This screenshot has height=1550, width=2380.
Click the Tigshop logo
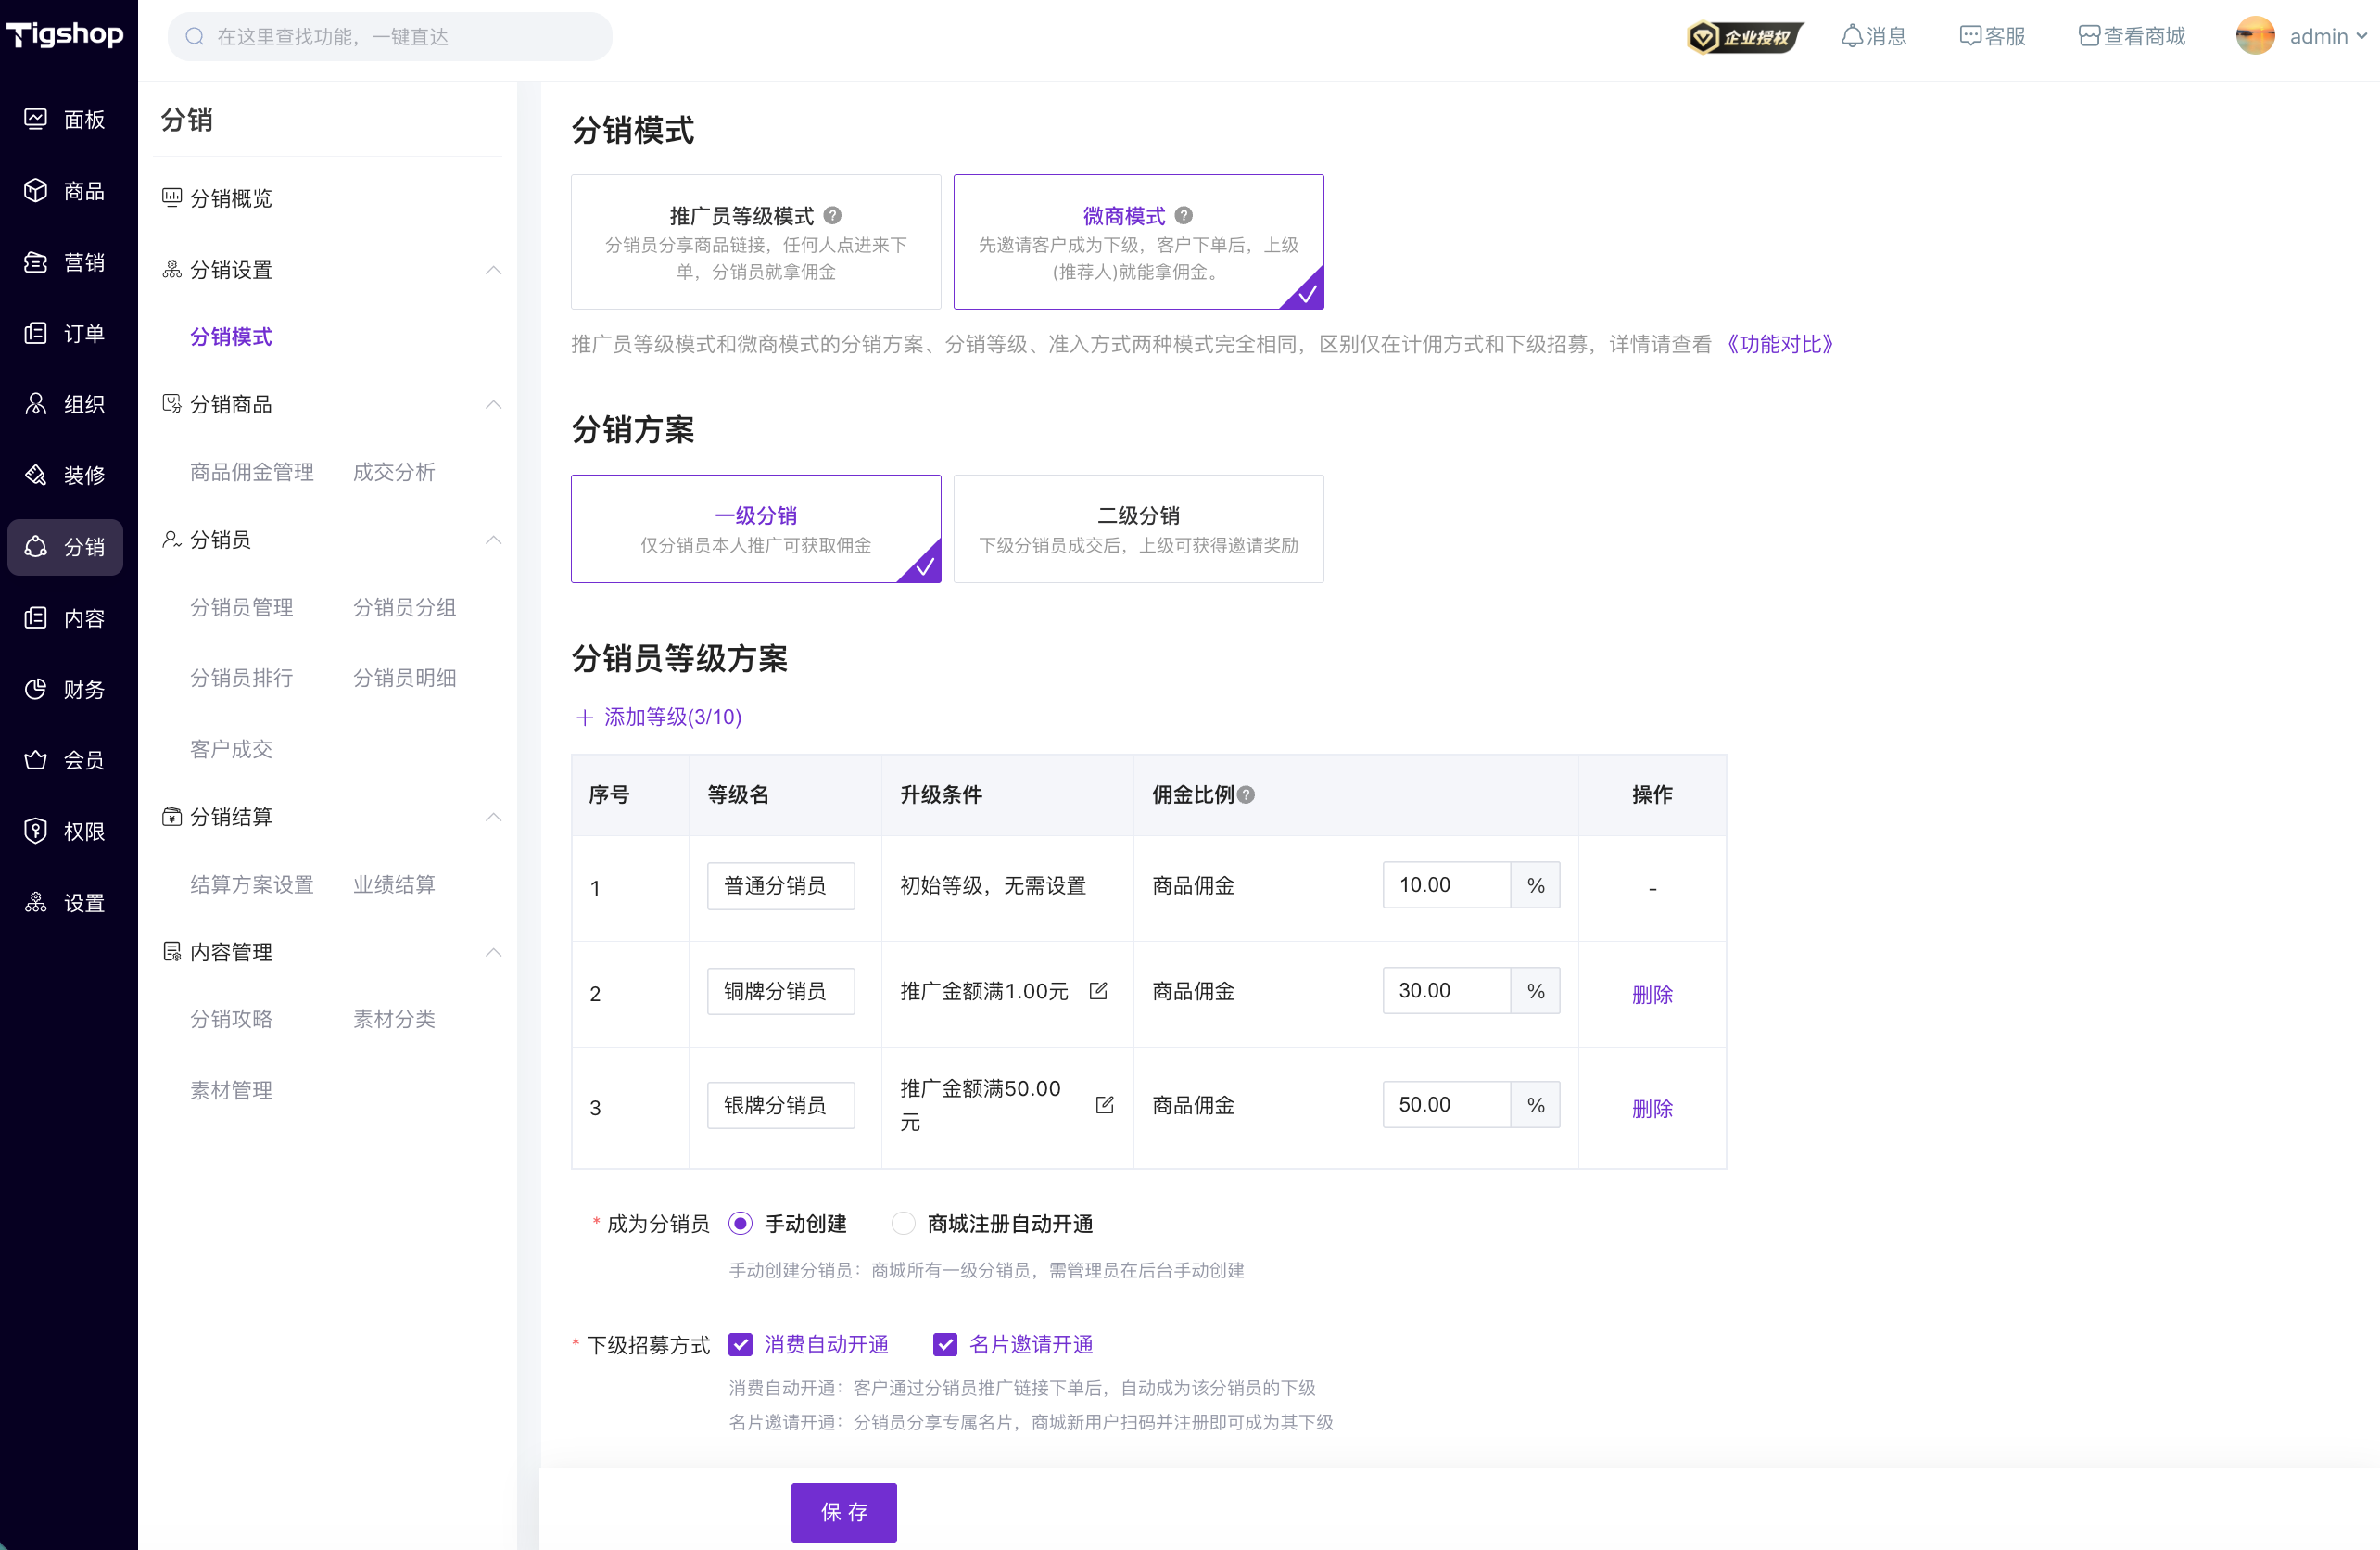65,35
